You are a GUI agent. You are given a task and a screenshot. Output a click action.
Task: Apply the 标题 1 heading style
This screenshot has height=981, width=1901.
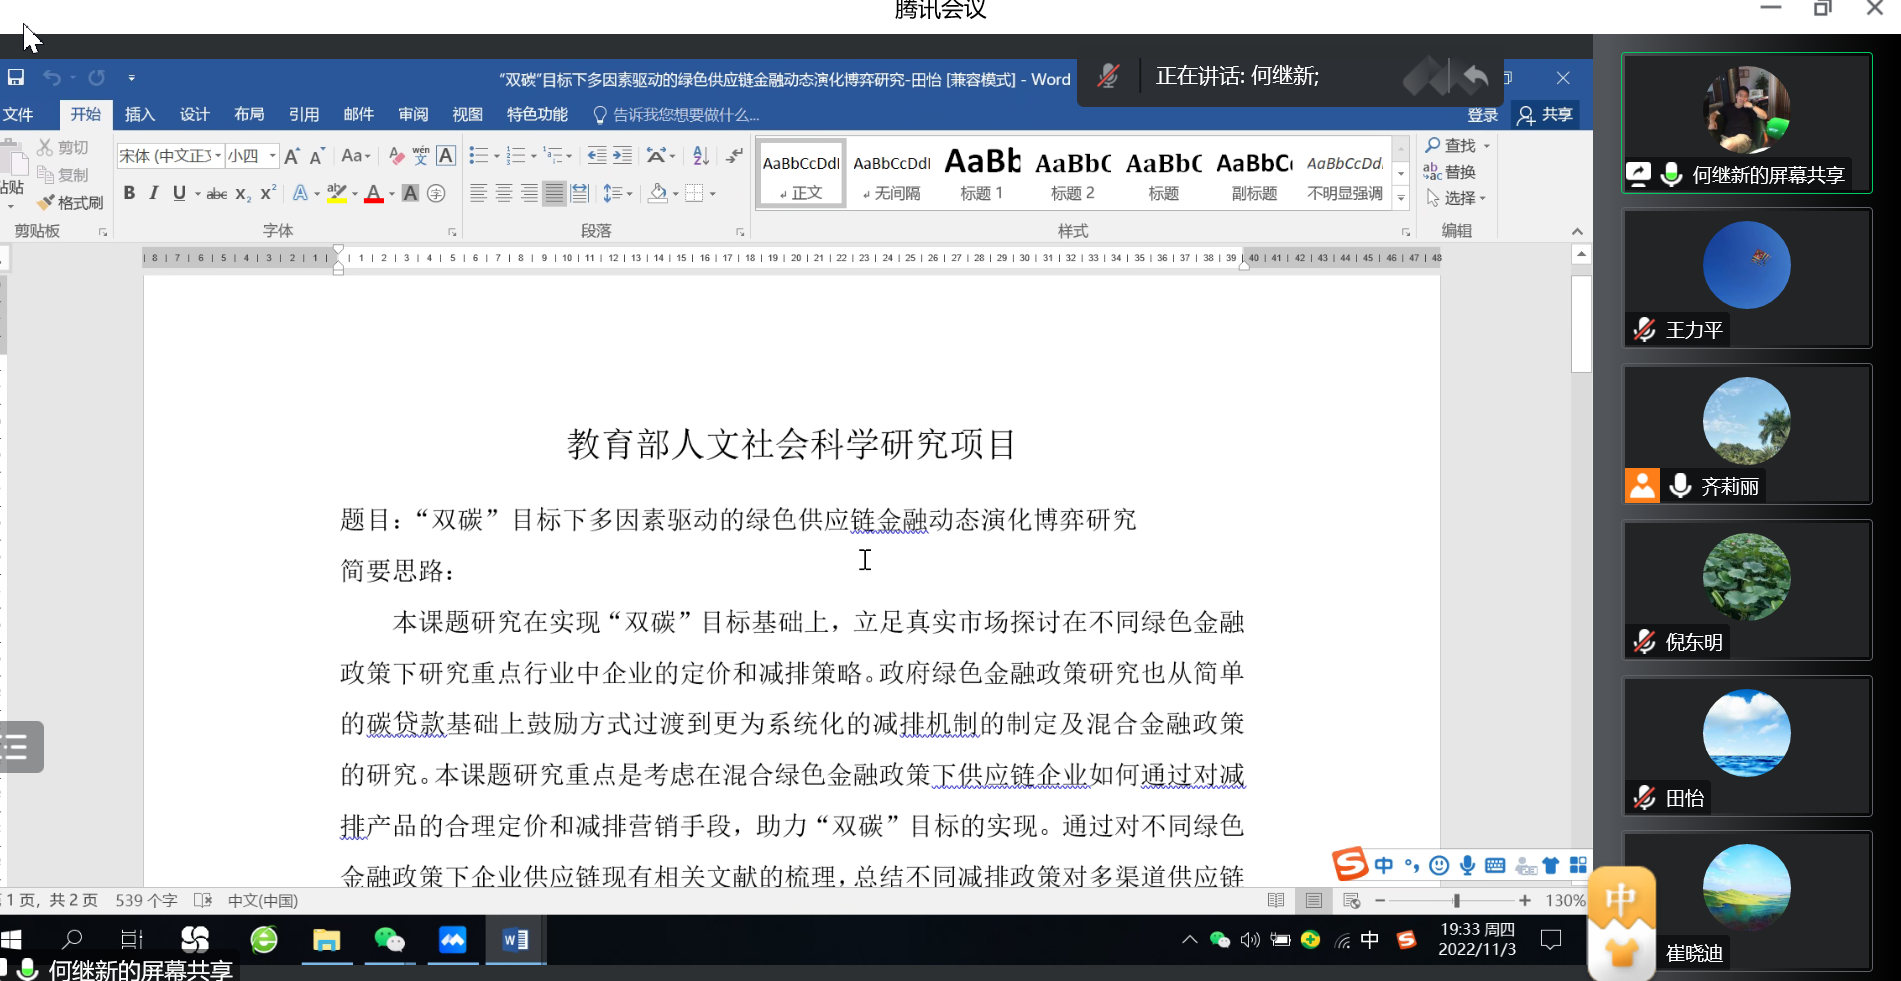[x=982, y=174]
